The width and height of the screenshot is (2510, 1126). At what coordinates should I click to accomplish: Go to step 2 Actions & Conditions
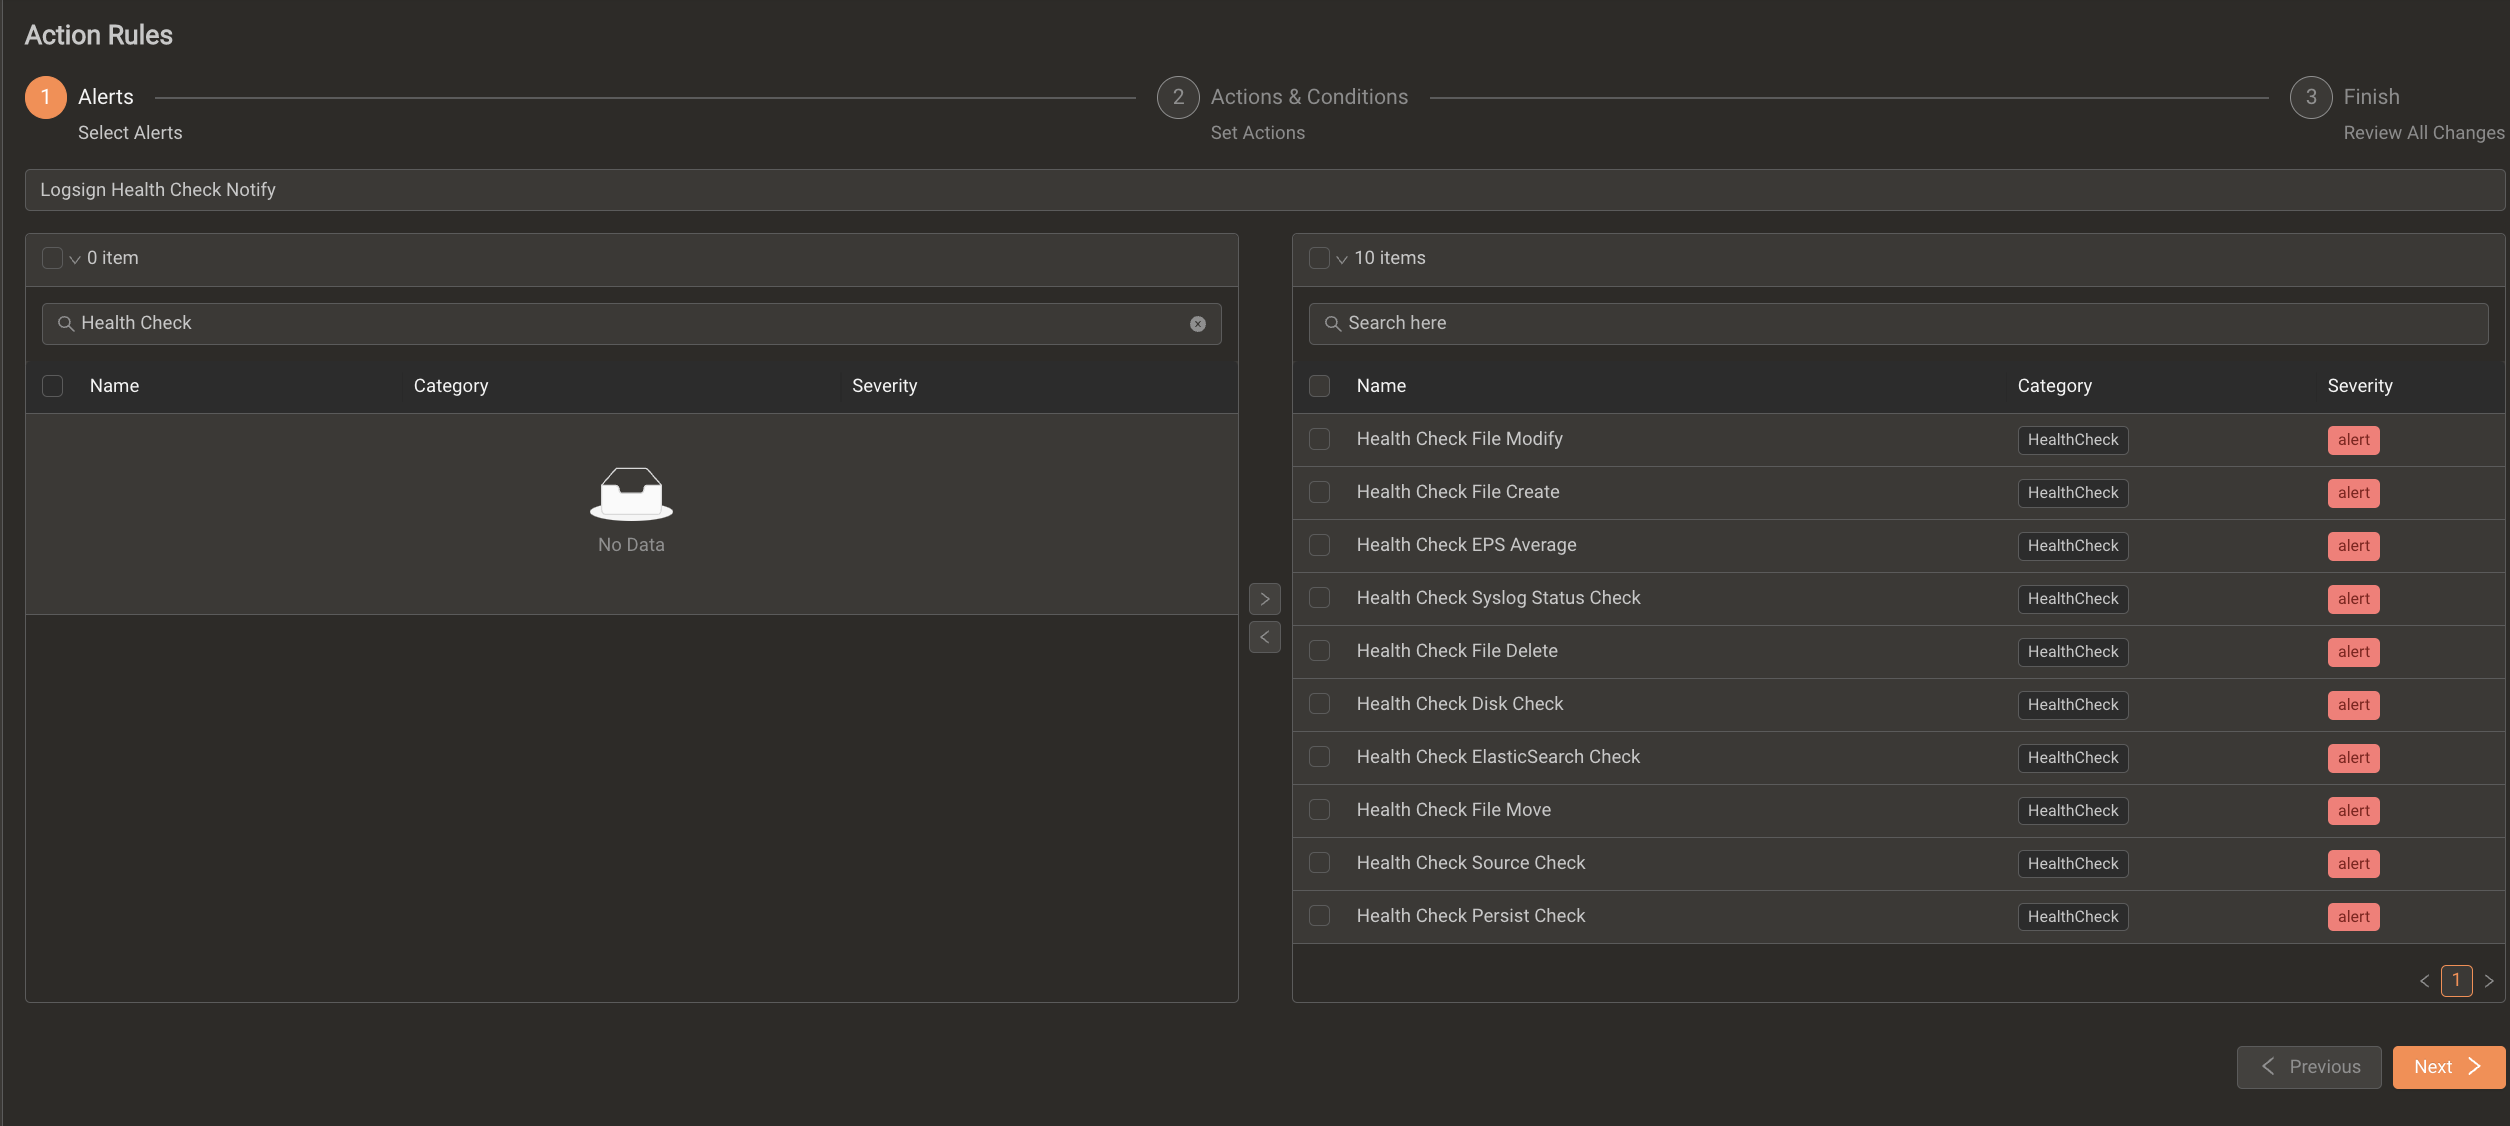coord(1178,97)
